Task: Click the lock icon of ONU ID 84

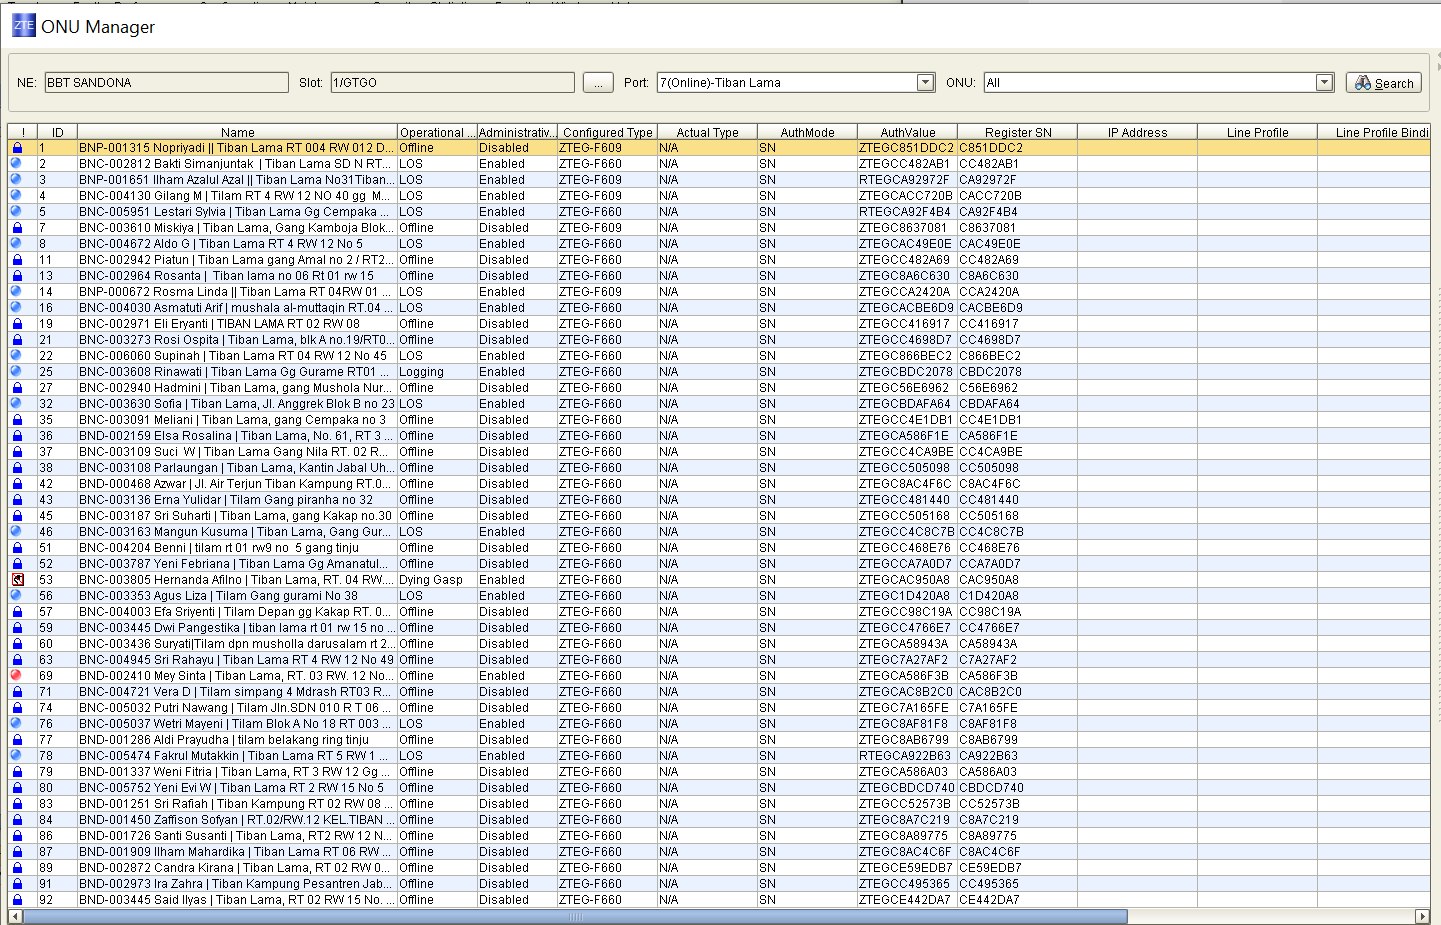Action: pos(17,820)
